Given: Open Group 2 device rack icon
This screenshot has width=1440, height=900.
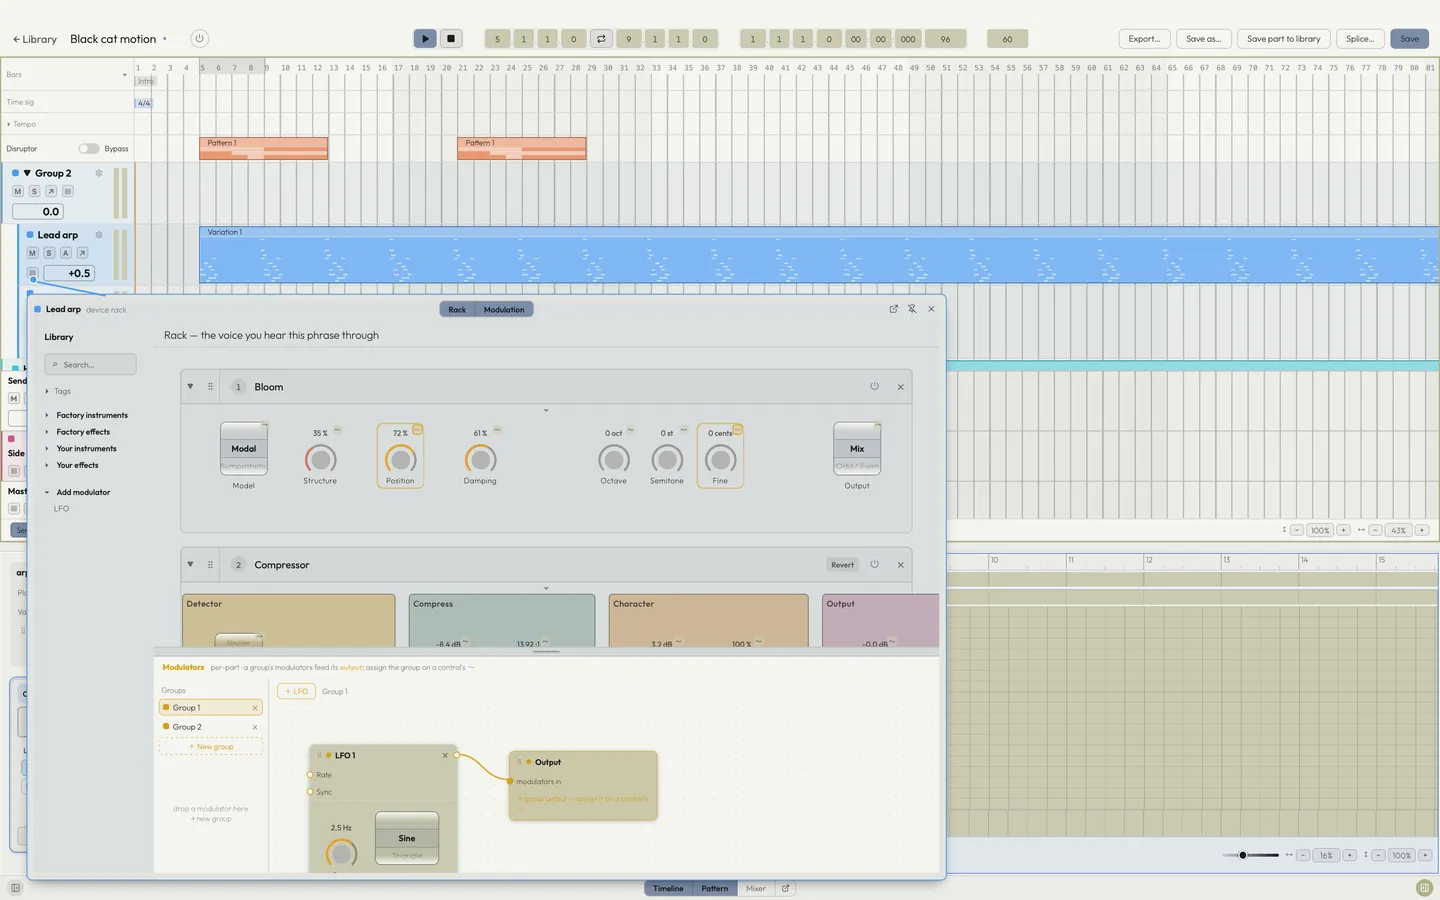Looking at the screenshot, I should click(x=68, y=191).
